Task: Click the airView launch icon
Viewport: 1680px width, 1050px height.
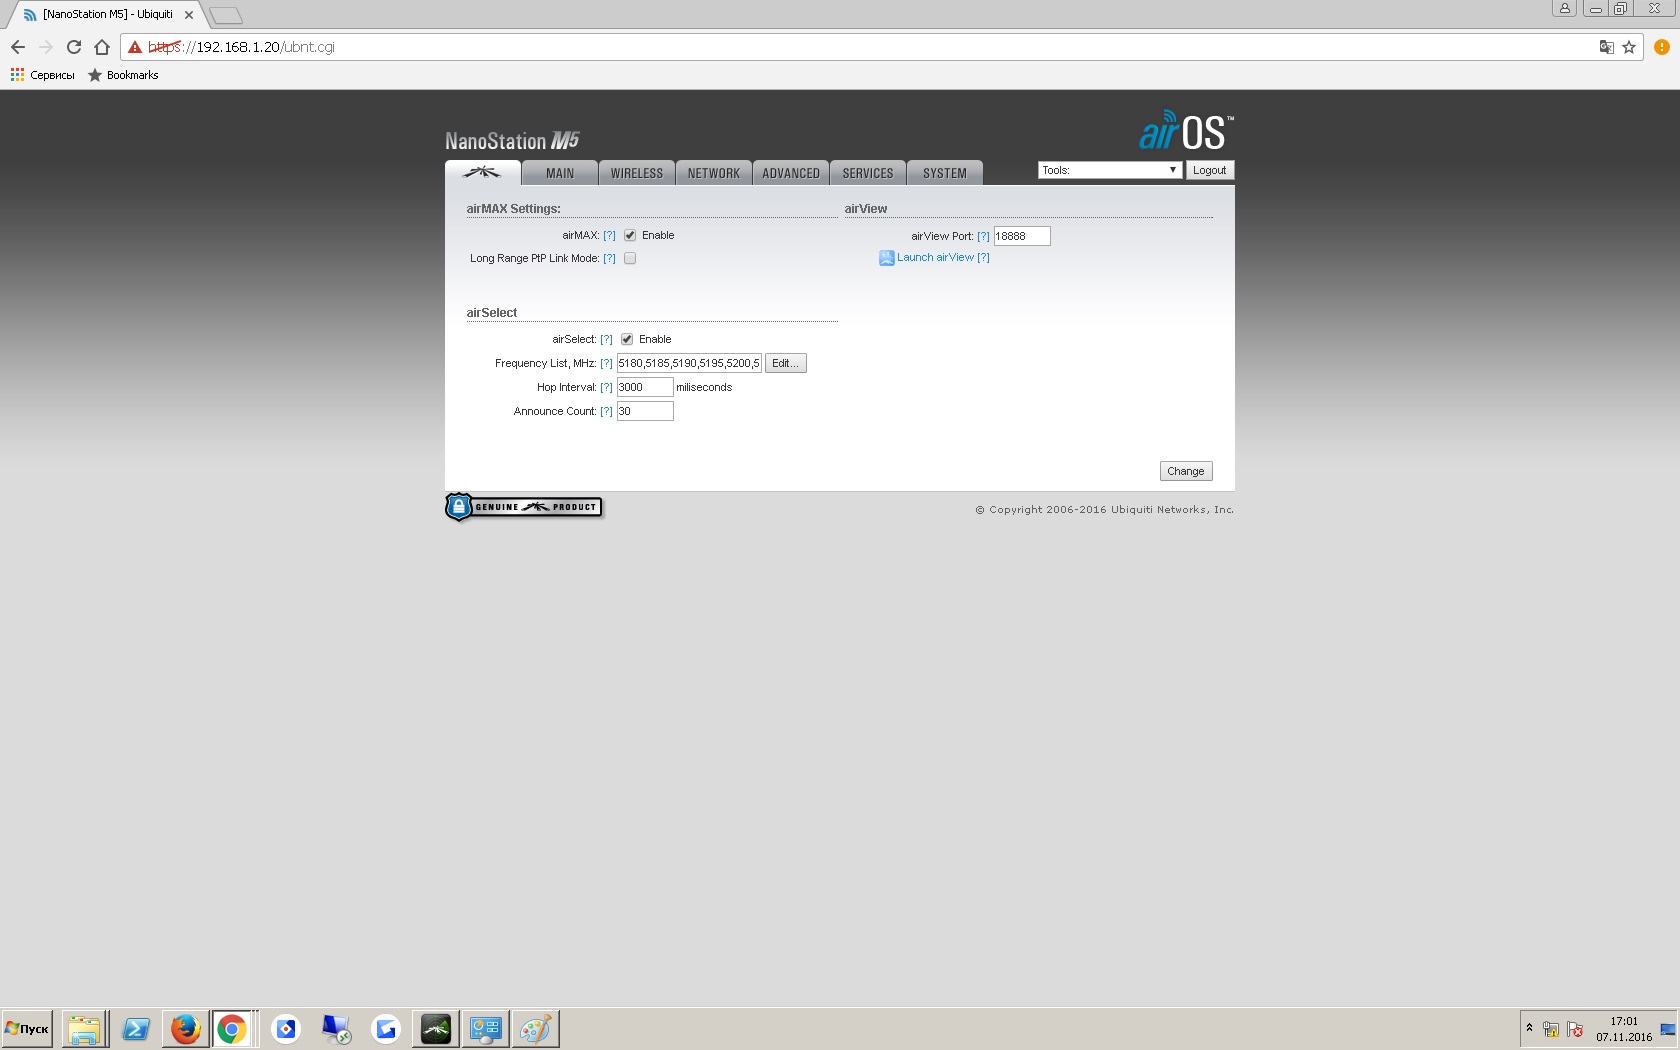Action: (x=886, y=258)
